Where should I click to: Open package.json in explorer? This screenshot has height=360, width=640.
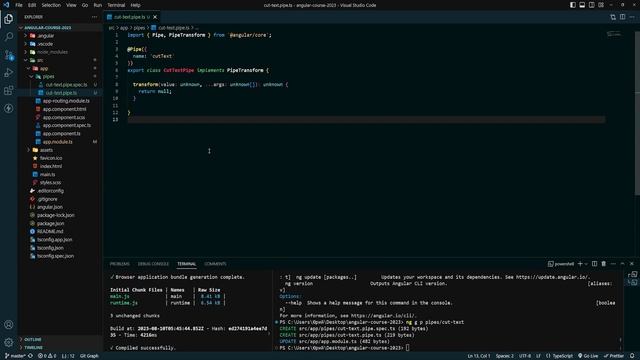51,224
